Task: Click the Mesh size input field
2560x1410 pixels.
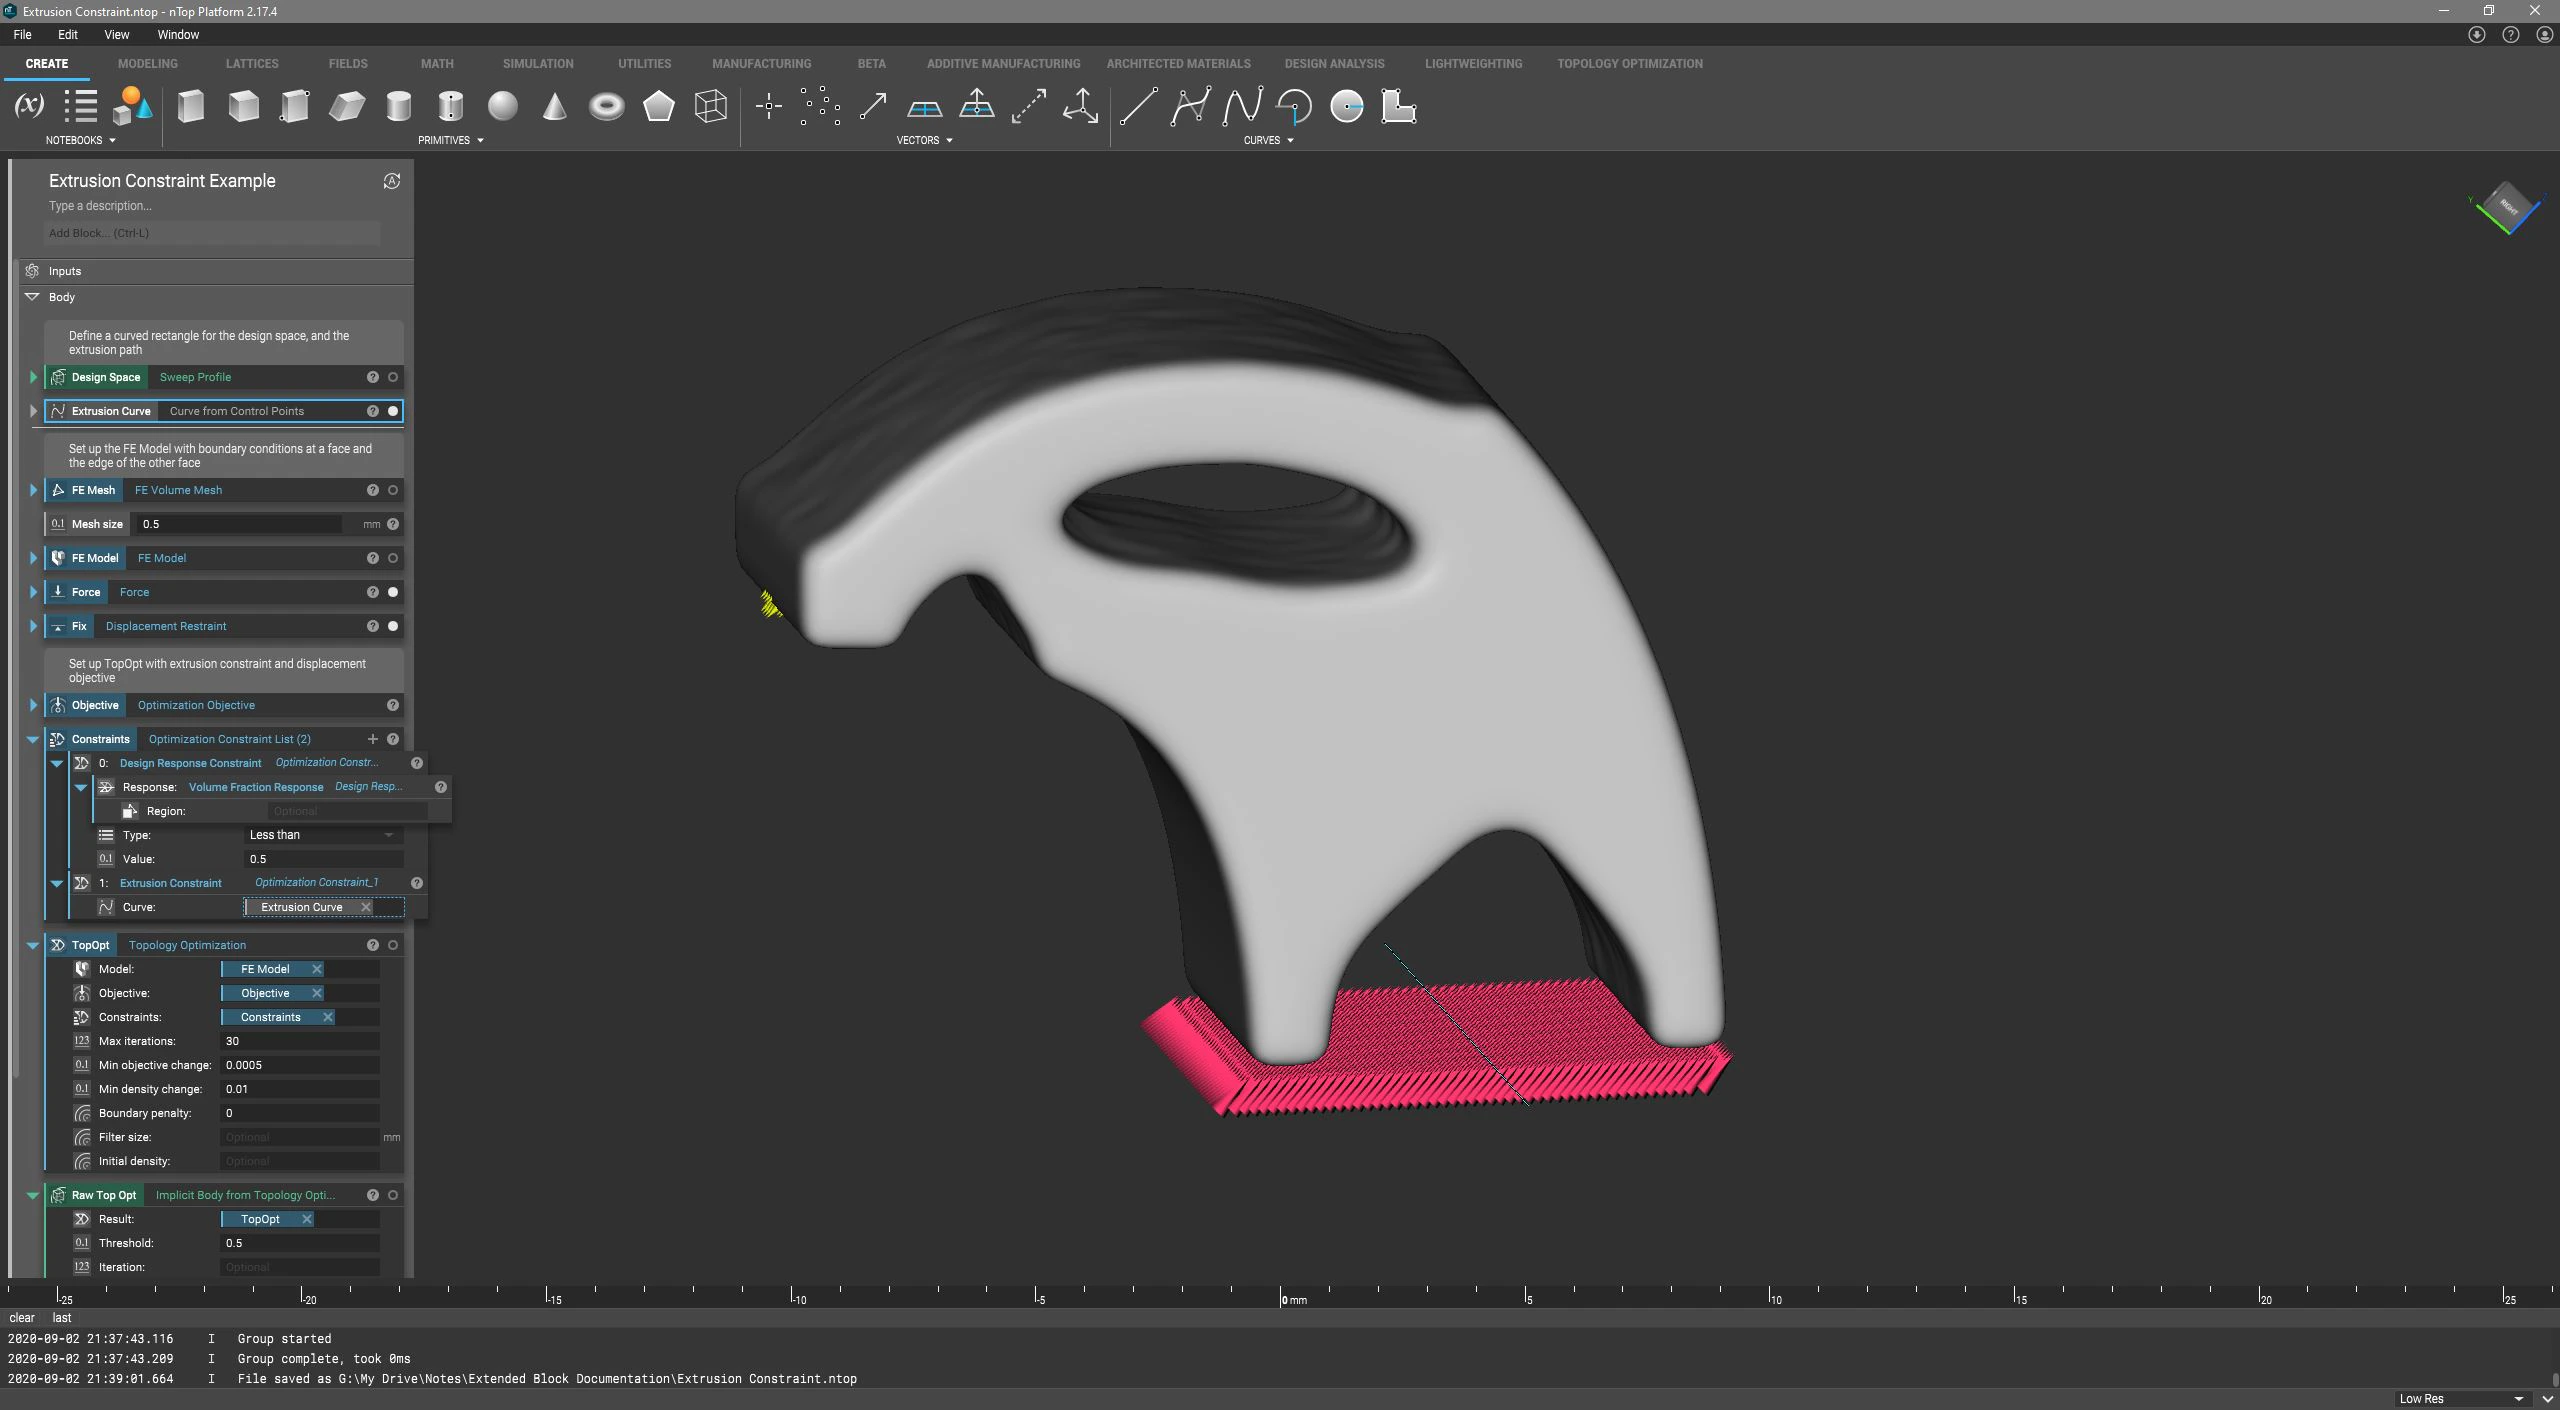Action: (237, 524)
